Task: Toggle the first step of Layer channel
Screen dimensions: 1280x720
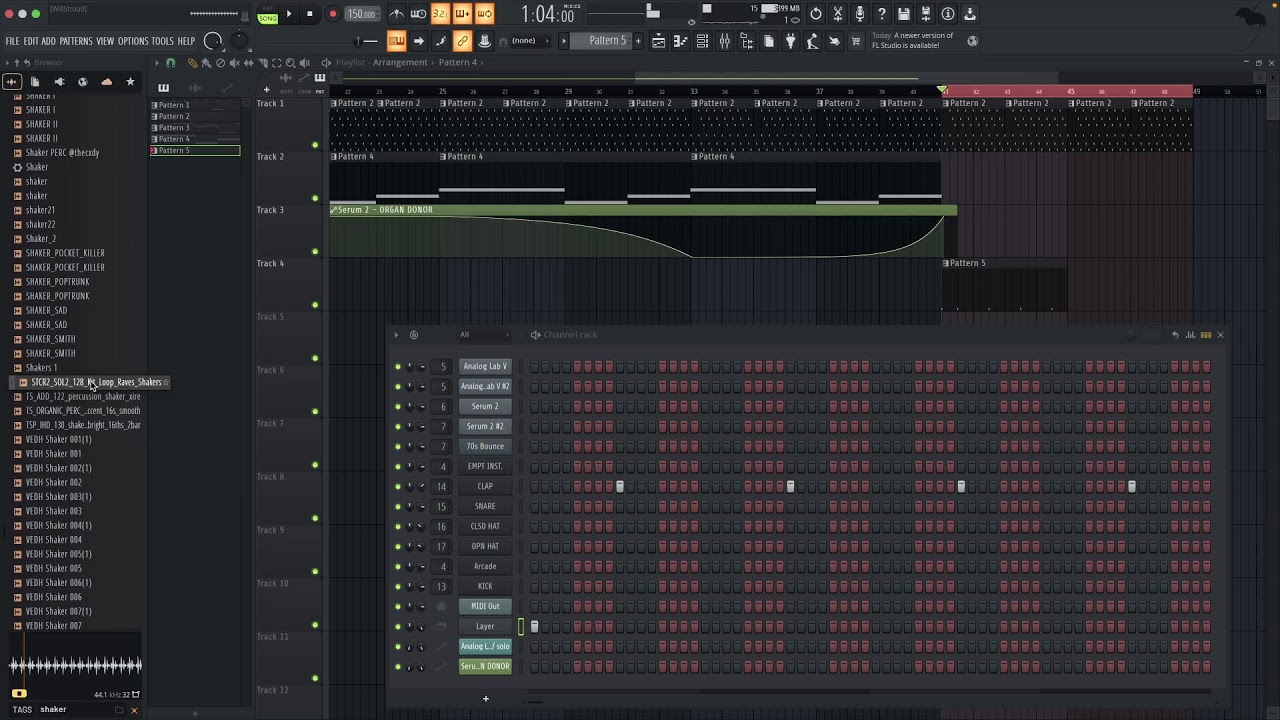Action: [534, 627]
